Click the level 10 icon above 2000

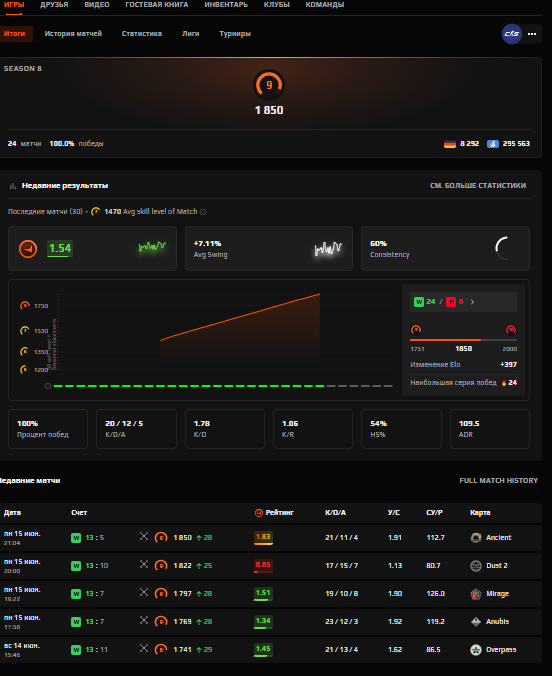pyautogui.click(x=511, y=330)
